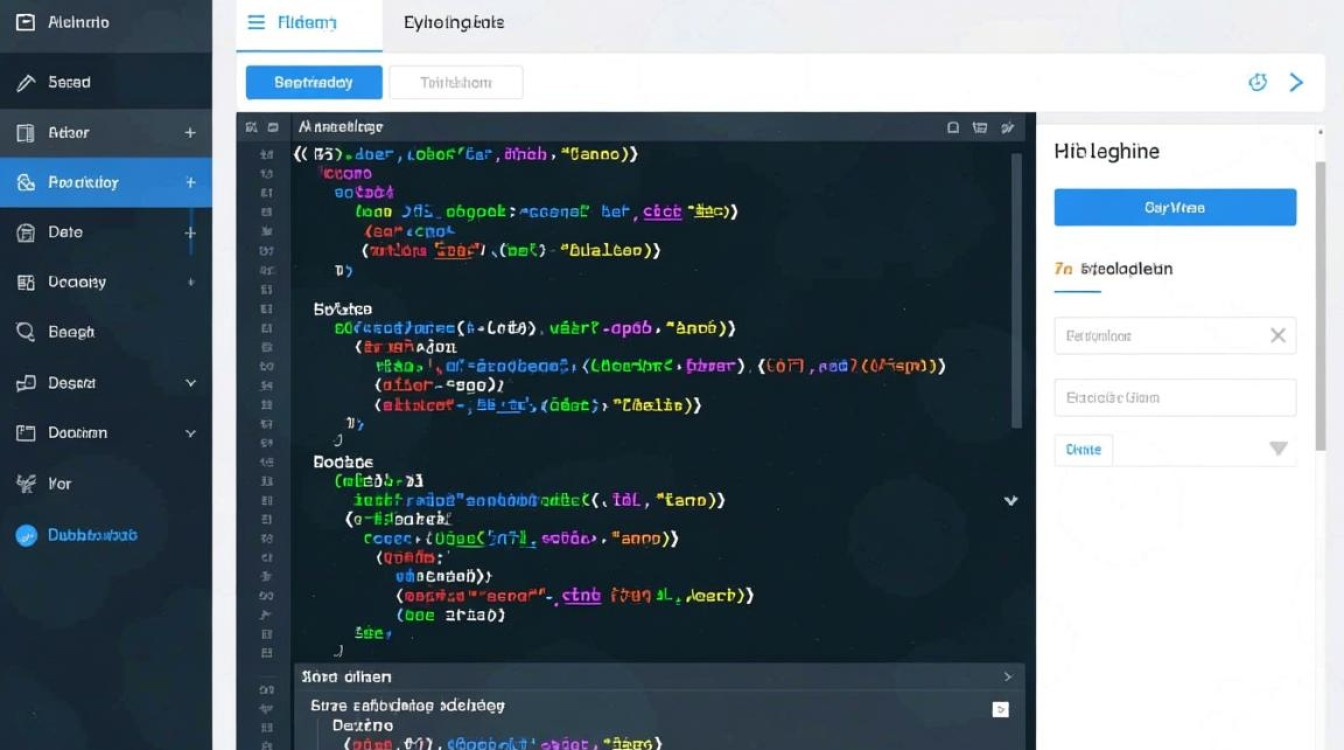
Task: Click the hamburger menu icon in the first tab
Action: click(256, 22)
